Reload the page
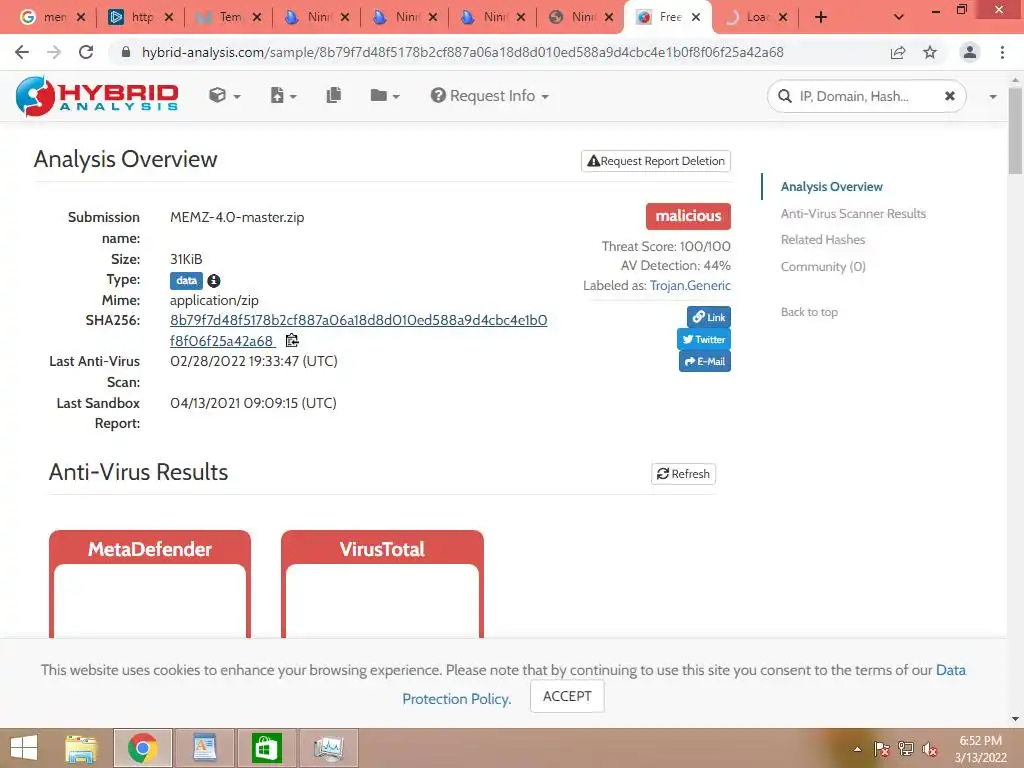Screen dimensions: 1024x768 pos(86,52)
